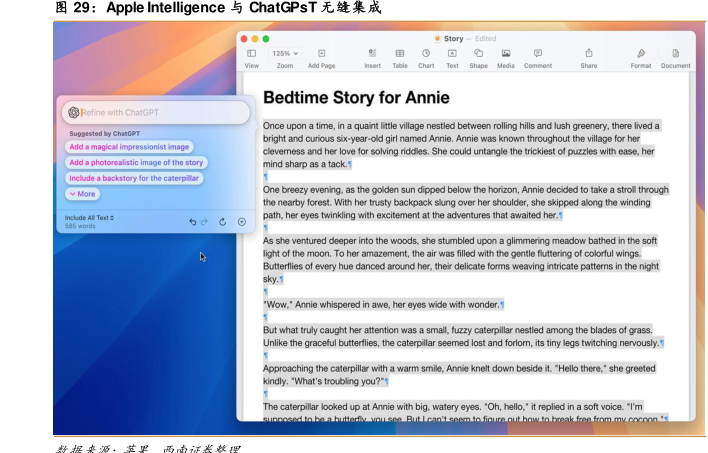Open the Media toolbar icon
Image resolution: width=708 pixels, height=453 pixels.
click(x=506, y=53)
